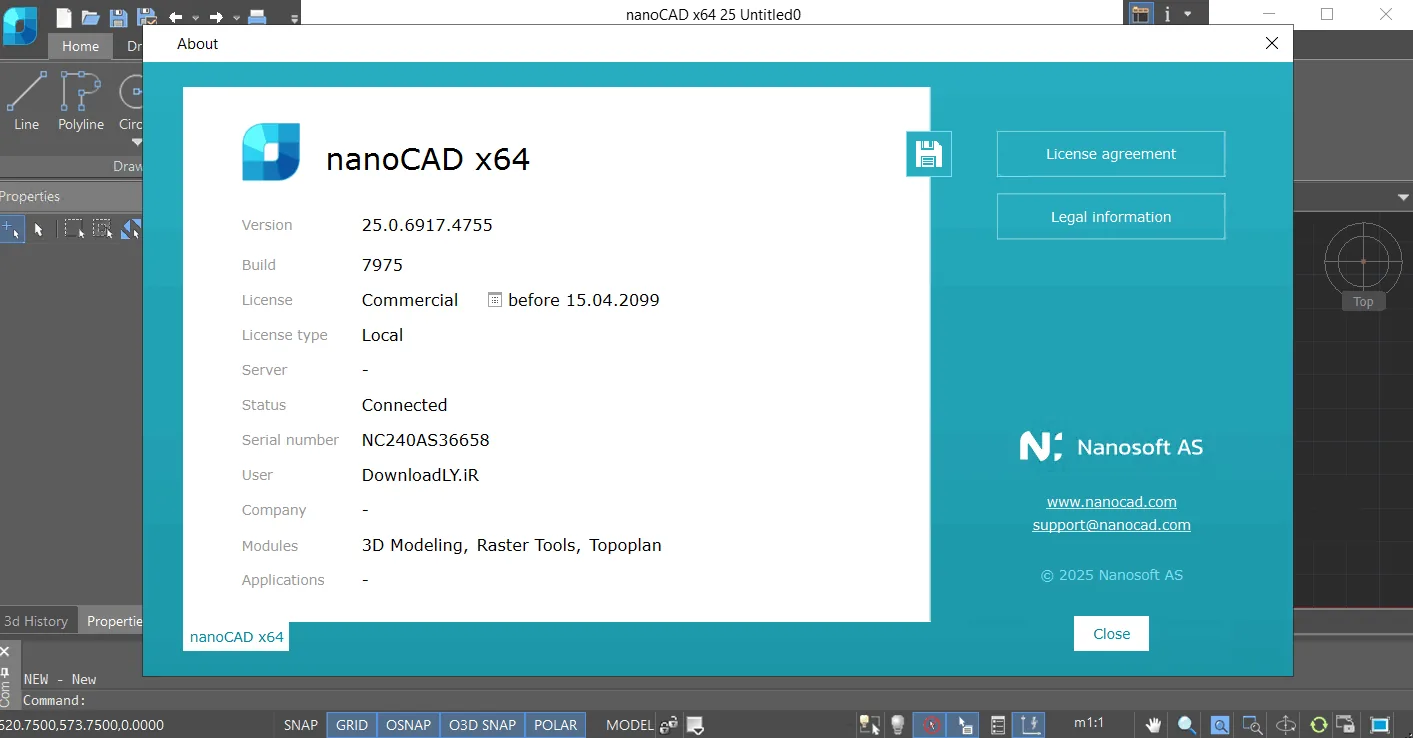Redo action with the right arrow
This screenshot has height=738, width=1413.
(x=216, y=17)
